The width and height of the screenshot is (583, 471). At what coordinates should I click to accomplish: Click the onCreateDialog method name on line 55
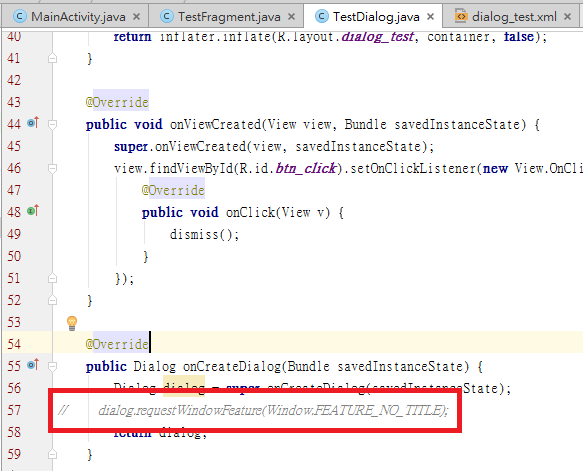[232, 367]
